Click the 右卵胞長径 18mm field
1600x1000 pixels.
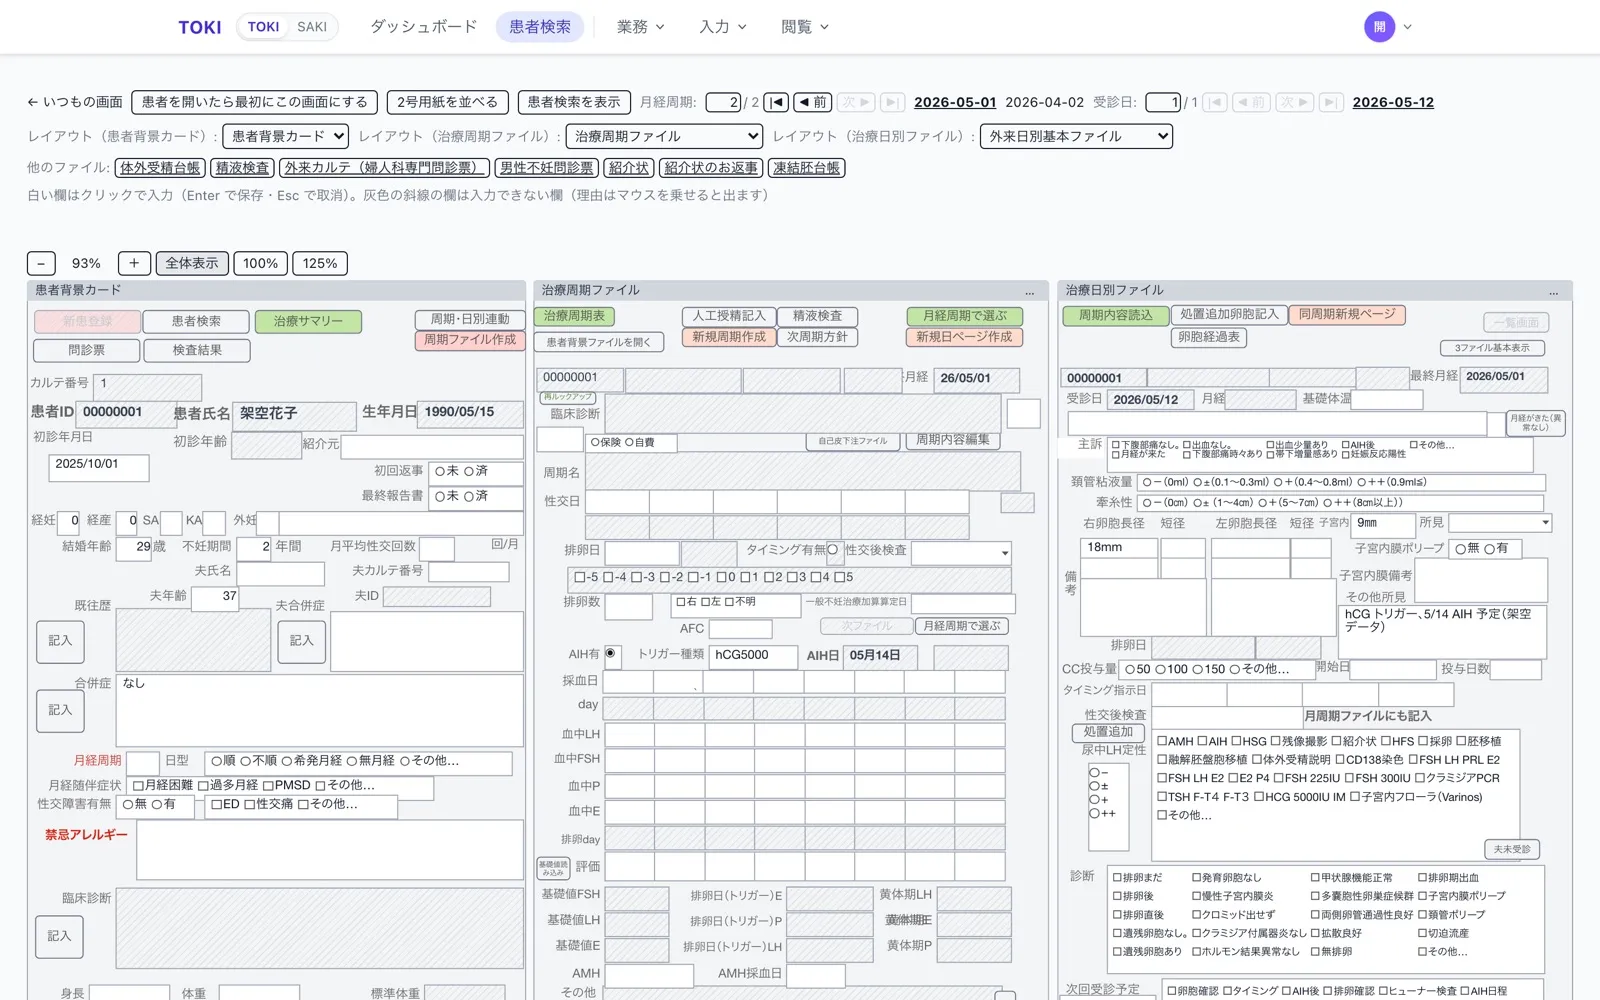tap(1119, 547)
